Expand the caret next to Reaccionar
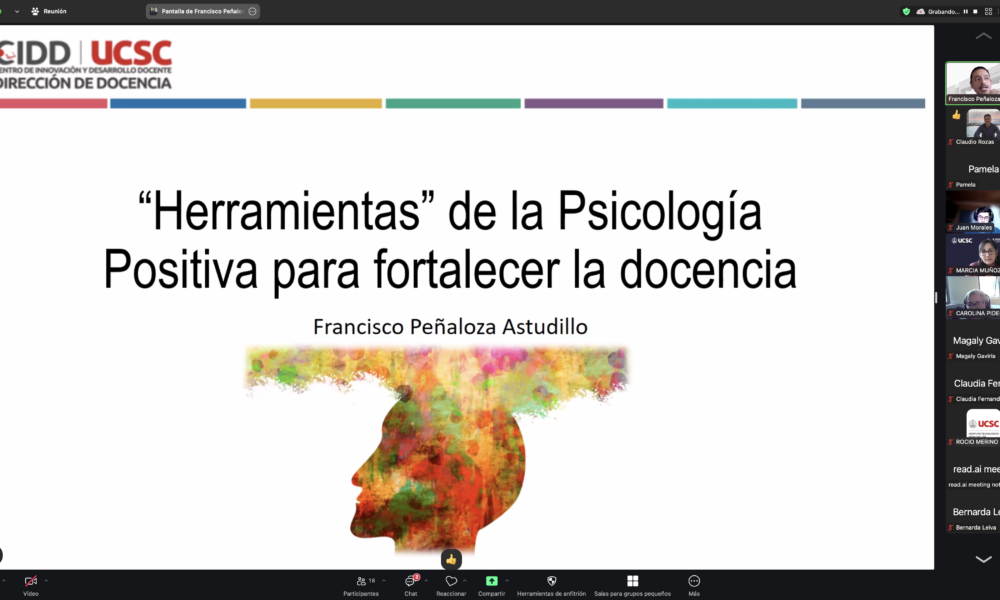 point(465,581)
